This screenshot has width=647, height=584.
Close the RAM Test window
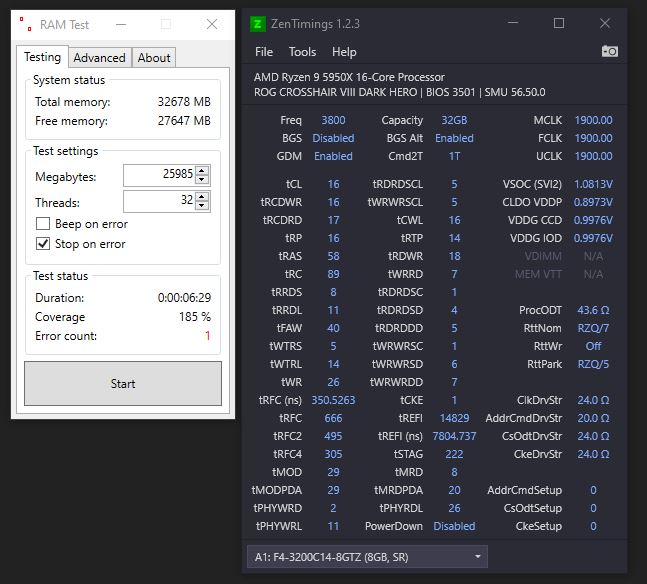[212, 24]
